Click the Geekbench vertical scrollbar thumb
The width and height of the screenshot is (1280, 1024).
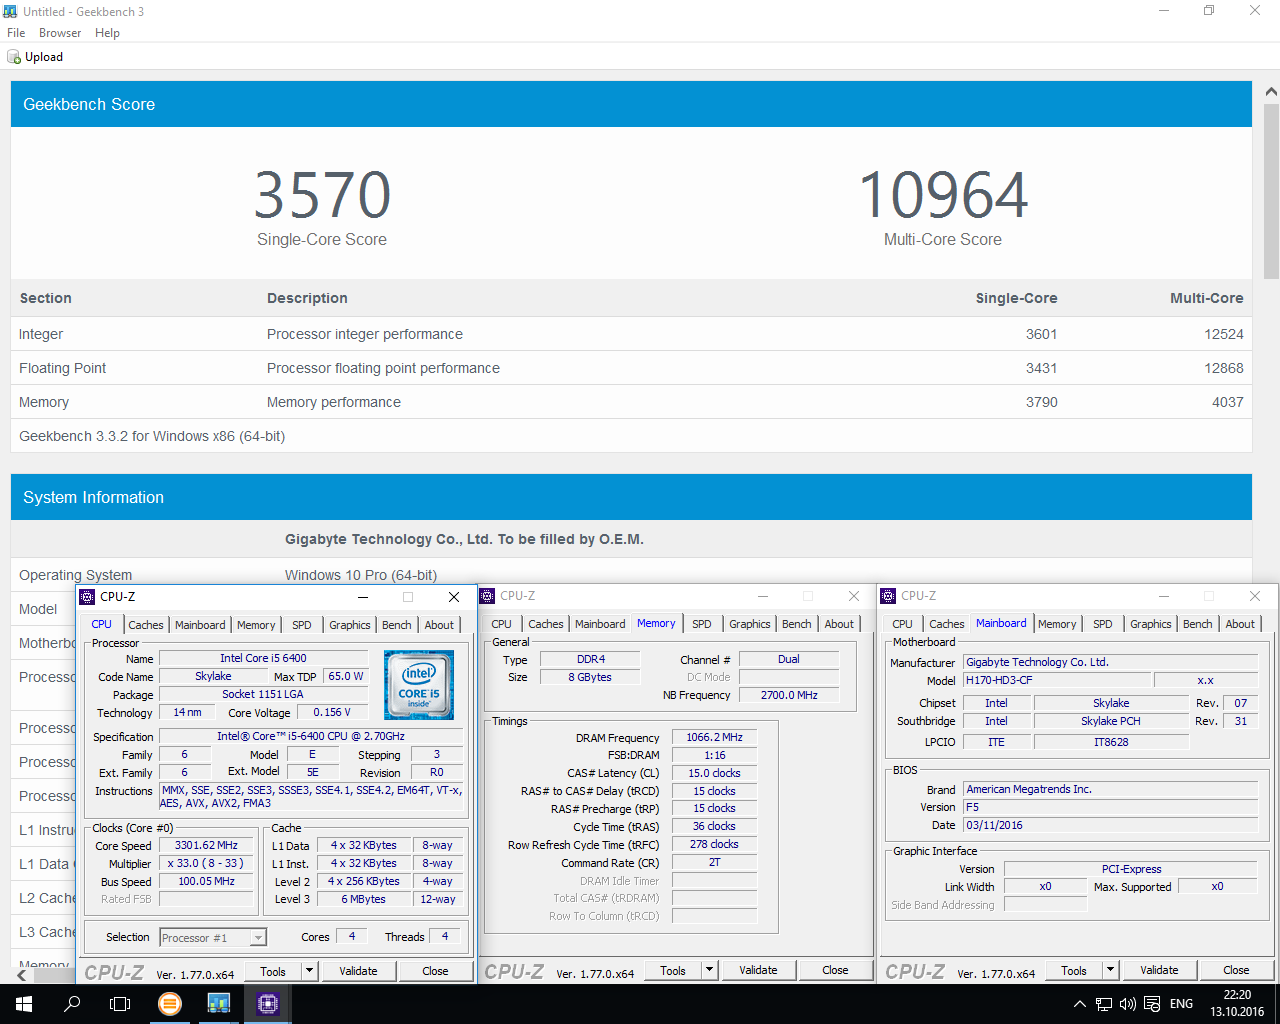pyautogui.click(x=1271, y=192)
